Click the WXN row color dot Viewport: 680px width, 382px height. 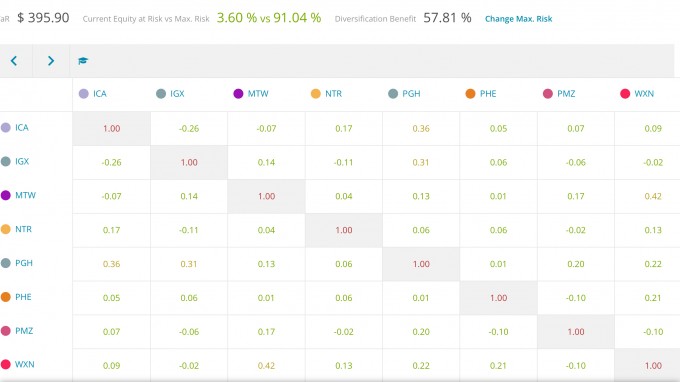[x=6, y=365]
